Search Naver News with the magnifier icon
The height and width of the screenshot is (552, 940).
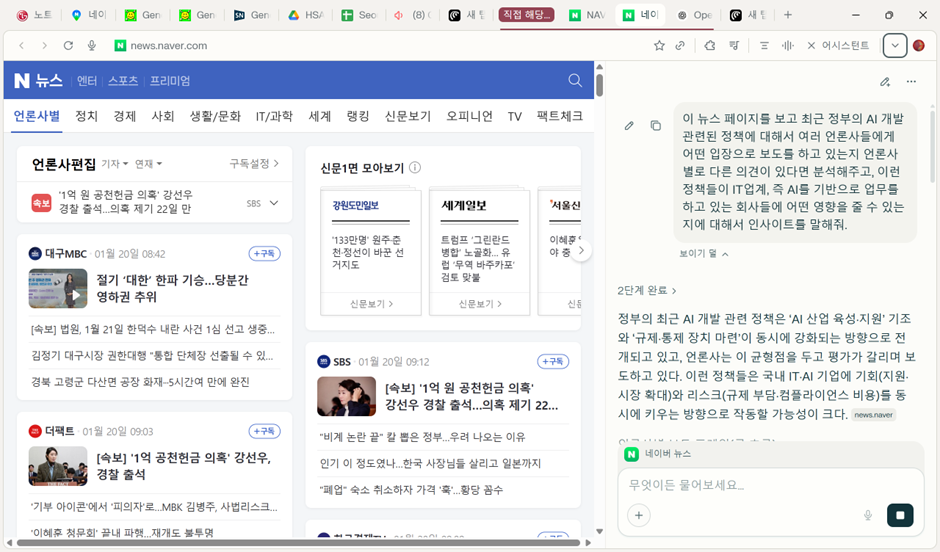tap(575, 80)
